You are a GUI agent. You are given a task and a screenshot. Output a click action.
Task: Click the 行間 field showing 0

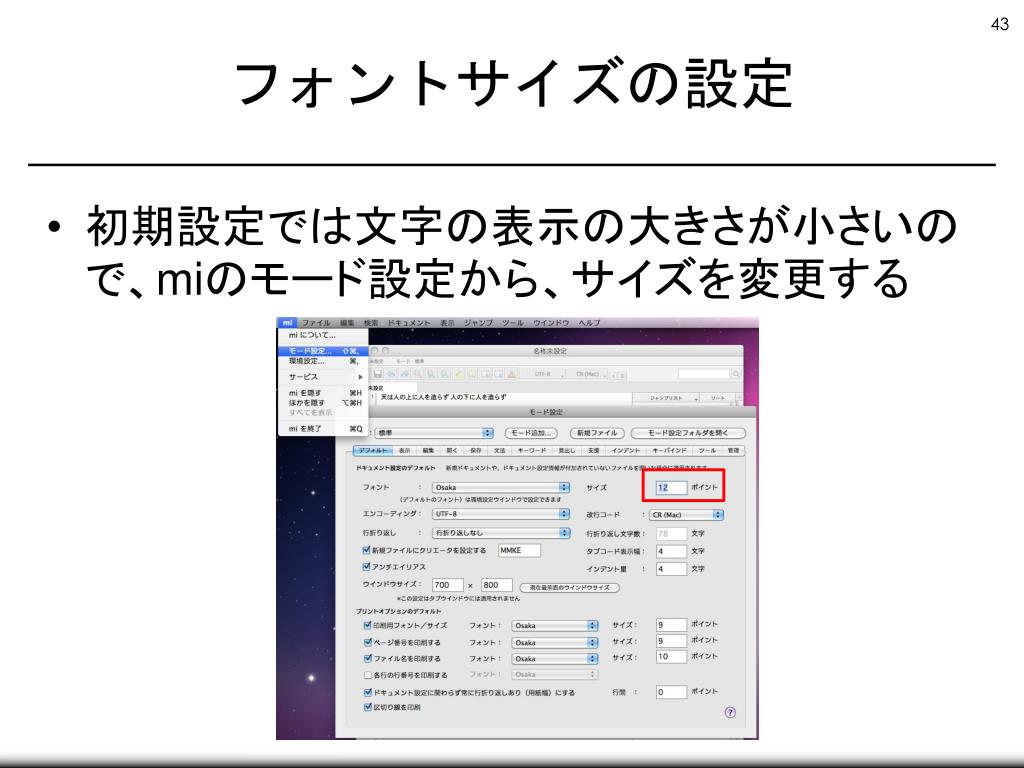(671, 692)
